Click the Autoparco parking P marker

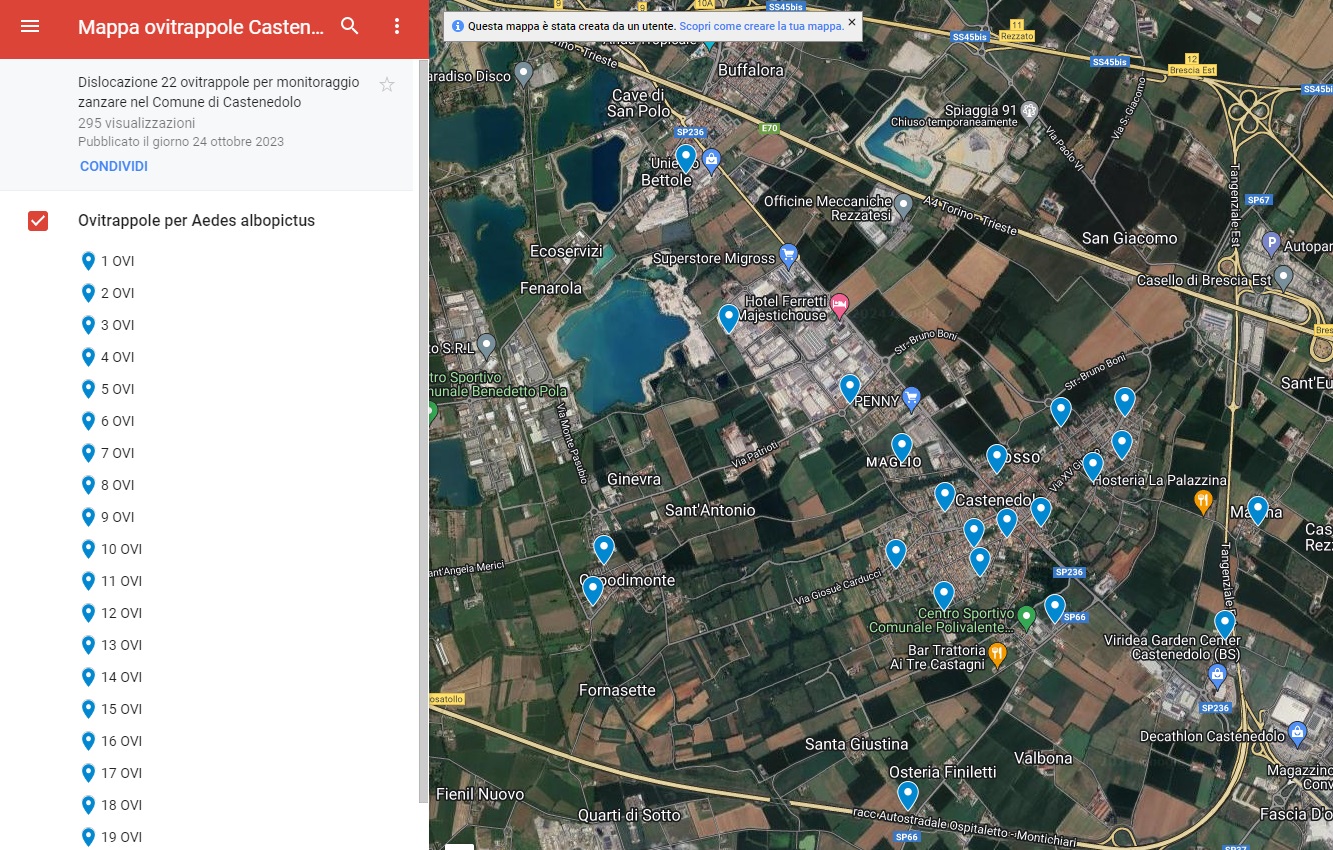coord(1272,242)
